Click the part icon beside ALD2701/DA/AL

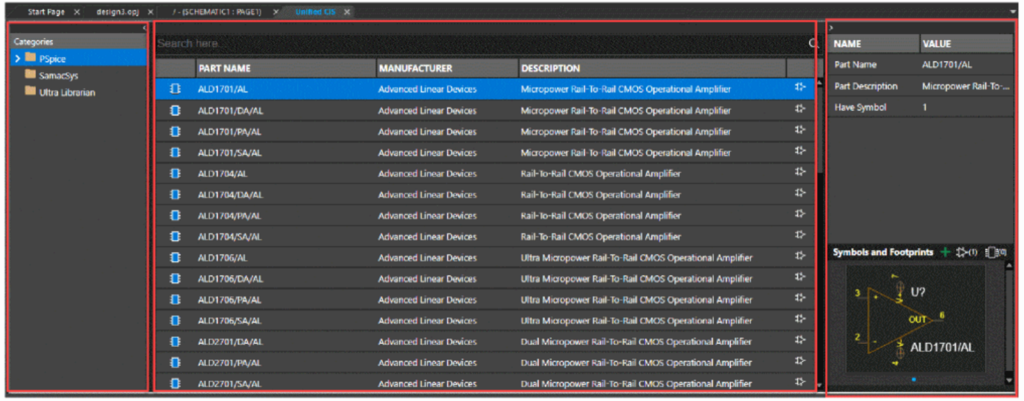(175, 341)
